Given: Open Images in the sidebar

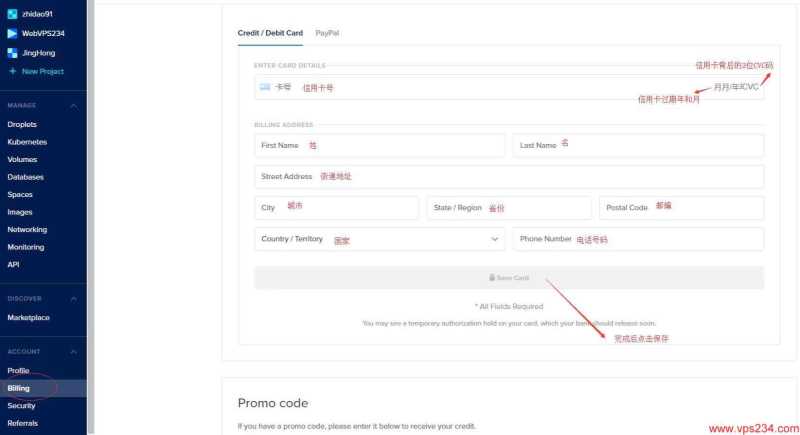Looking at the screenshot, I should (x=20, y=212).
